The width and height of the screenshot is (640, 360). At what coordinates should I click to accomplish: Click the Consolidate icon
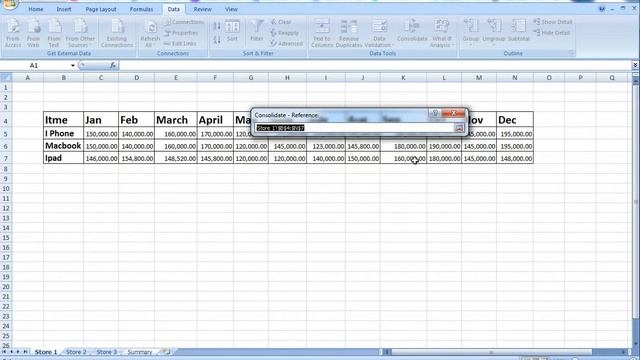[412, 31]
